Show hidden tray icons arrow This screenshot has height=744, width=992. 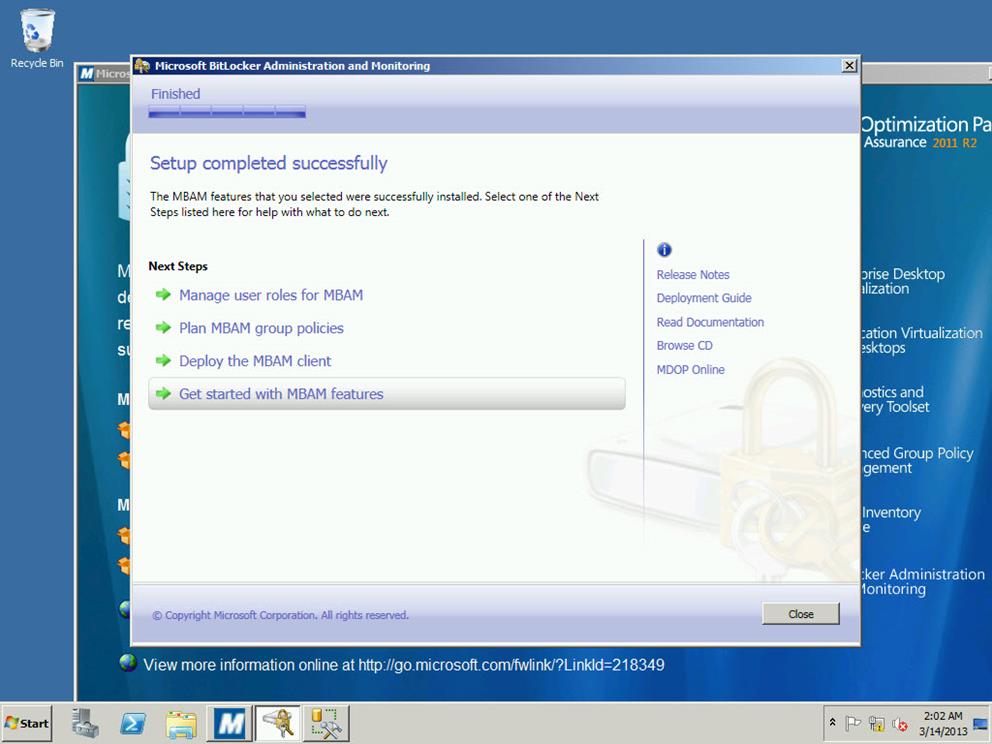pyautogui.click(x=833, y=722)
